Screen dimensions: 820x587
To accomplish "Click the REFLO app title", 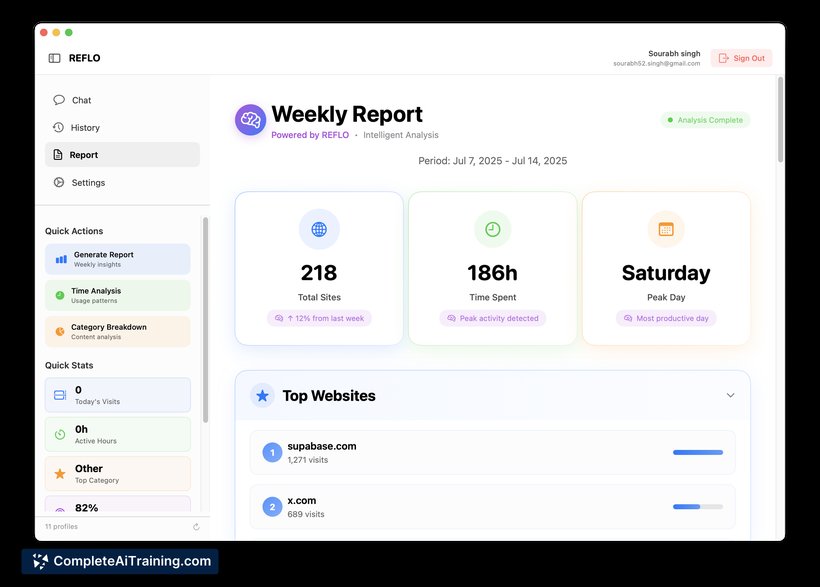I will [x=84, y=58].
